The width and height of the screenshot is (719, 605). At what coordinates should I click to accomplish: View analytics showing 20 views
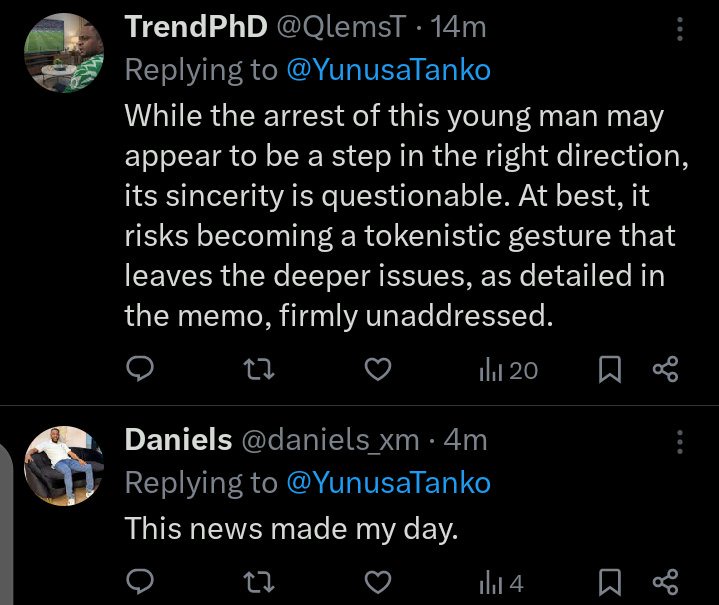[x=508, y=370]
